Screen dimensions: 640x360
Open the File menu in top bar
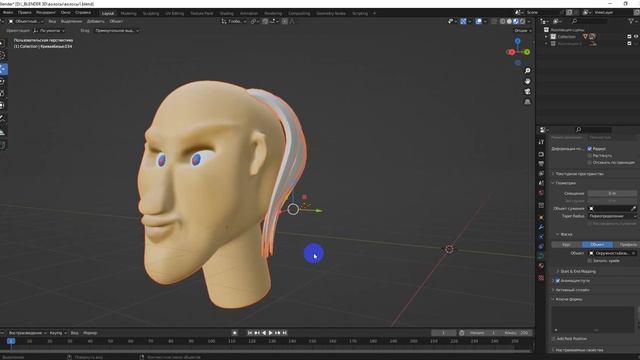[x=8, y=13]
